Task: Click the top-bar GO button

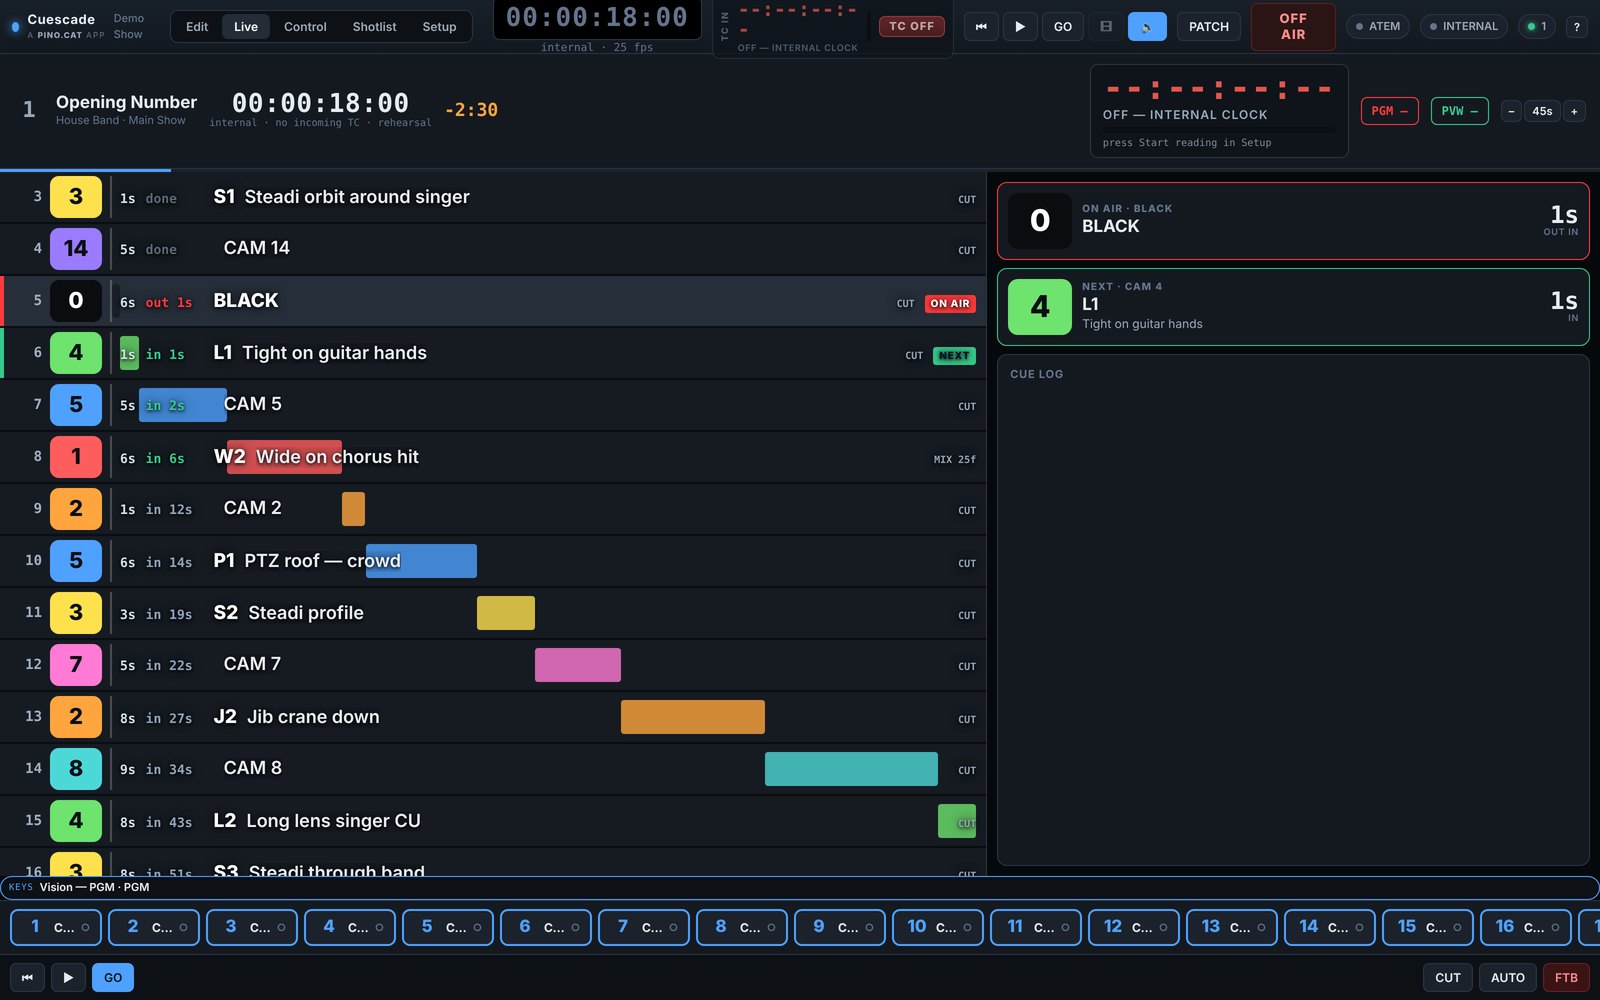Action: (x=1063, y=27)
